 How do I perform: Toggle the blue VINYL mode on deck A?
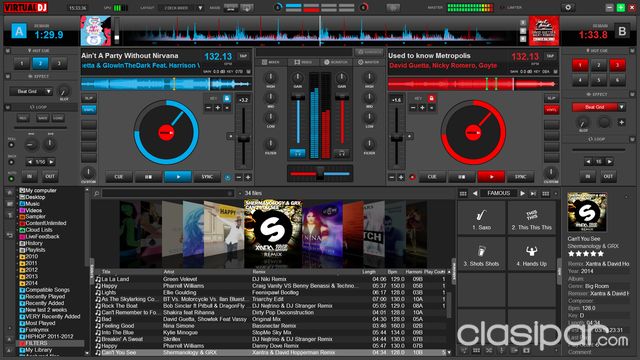tap(89, 109)
